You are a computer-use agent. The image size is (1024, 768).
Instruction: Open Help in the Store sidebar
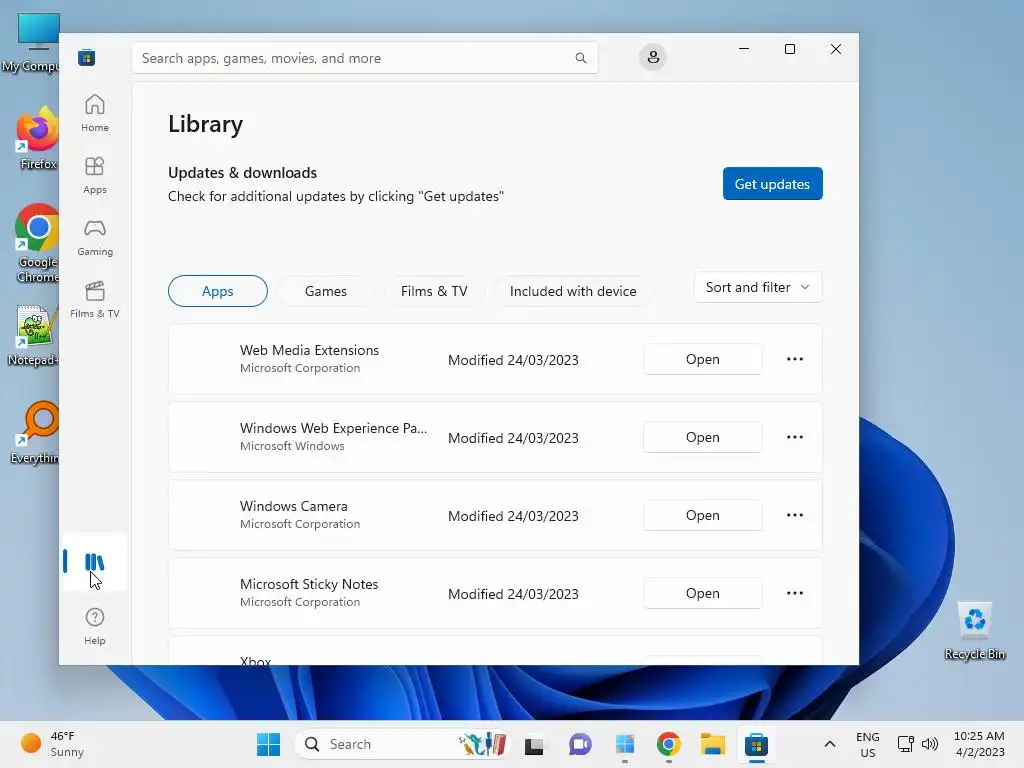point(95,626)
